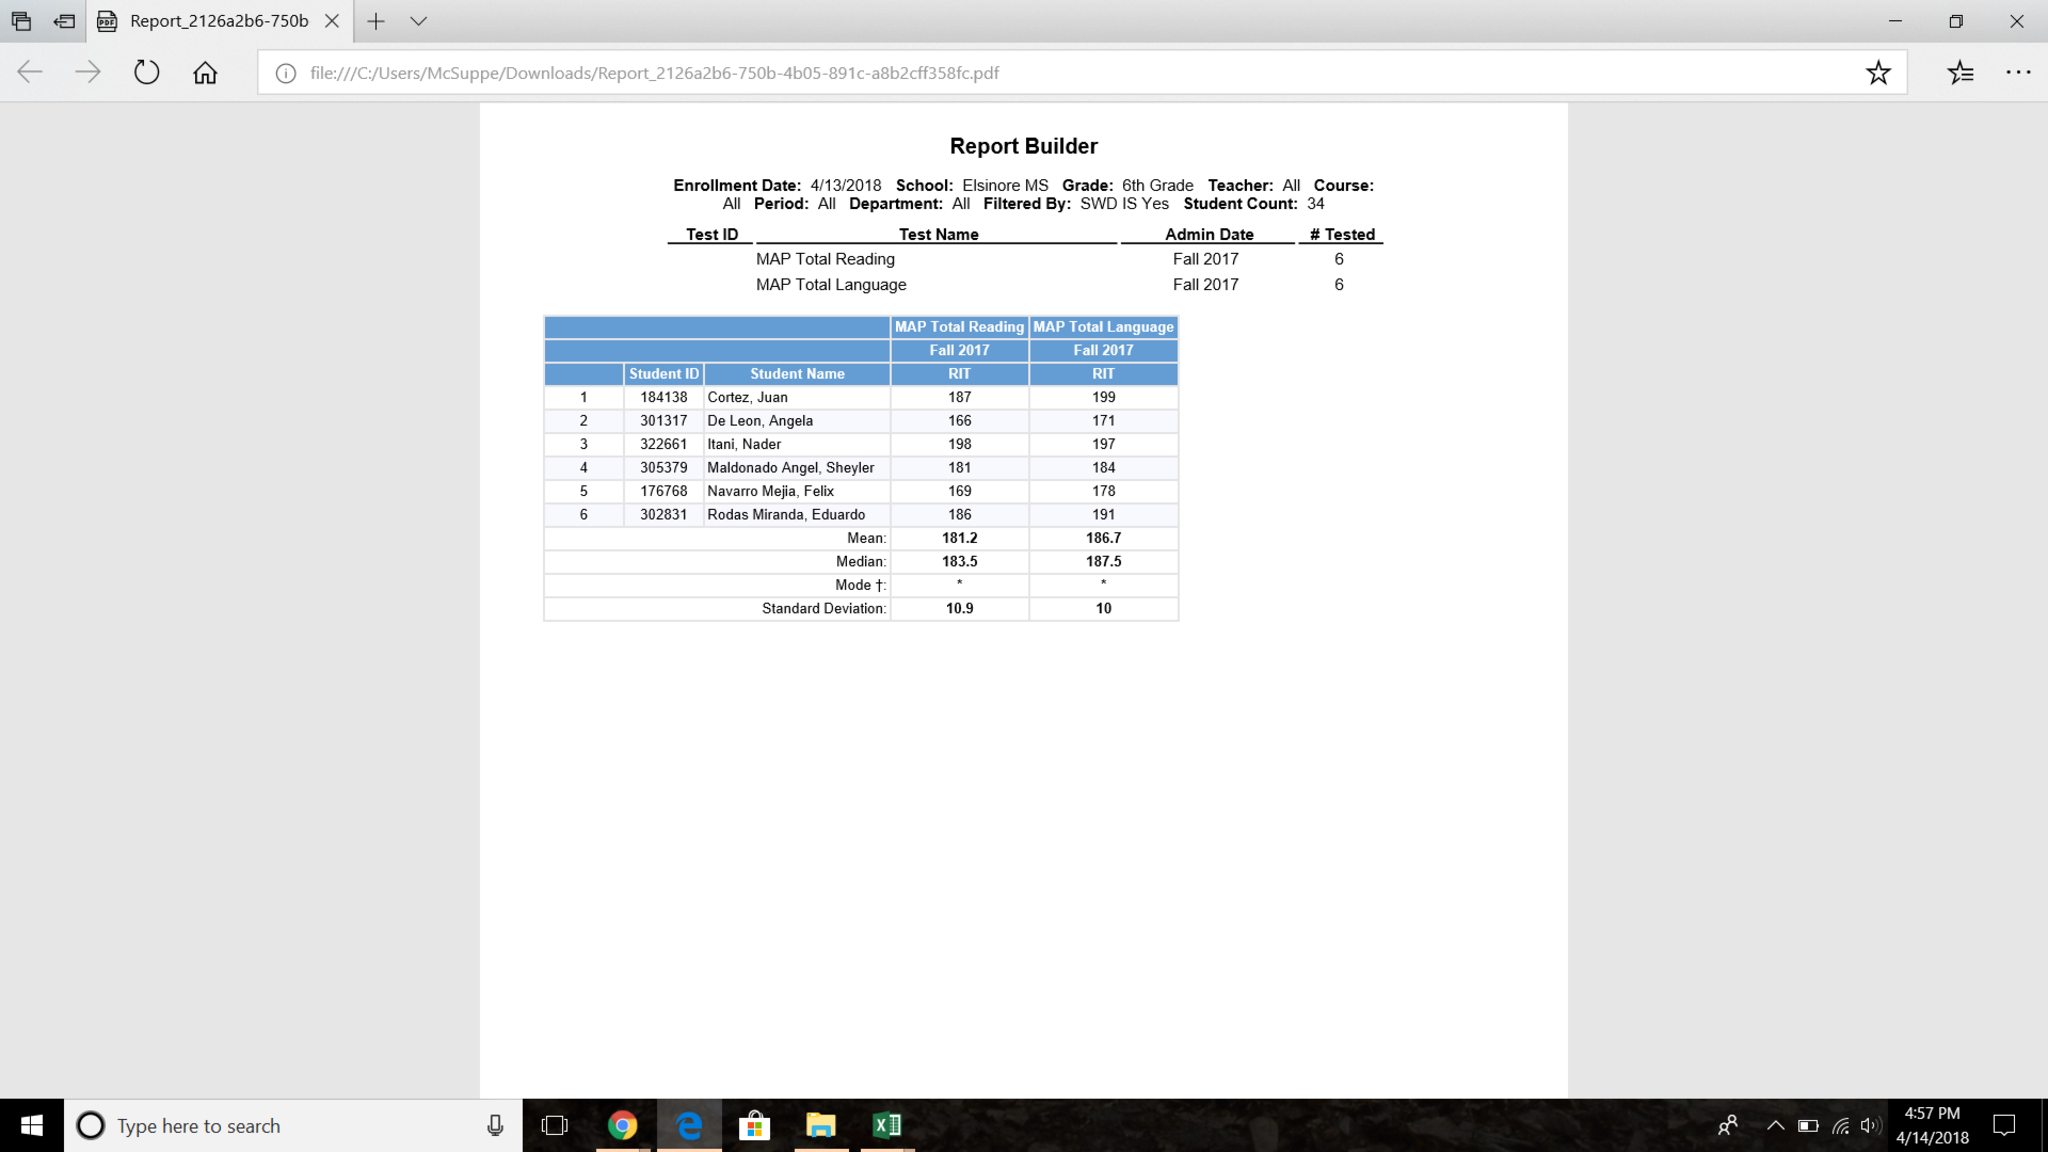Open the Action Center notifications
This screenshot has height=1152, width=2048.
click(x=2004, y=1126)
